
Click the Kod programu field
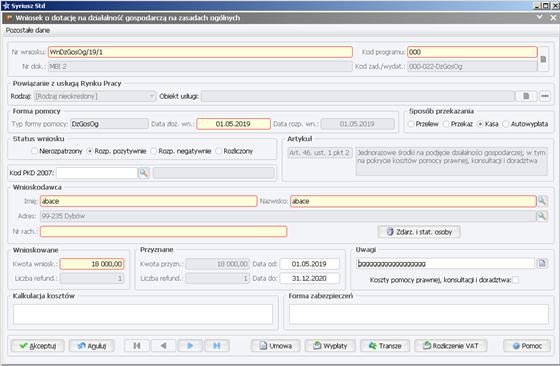472,52
